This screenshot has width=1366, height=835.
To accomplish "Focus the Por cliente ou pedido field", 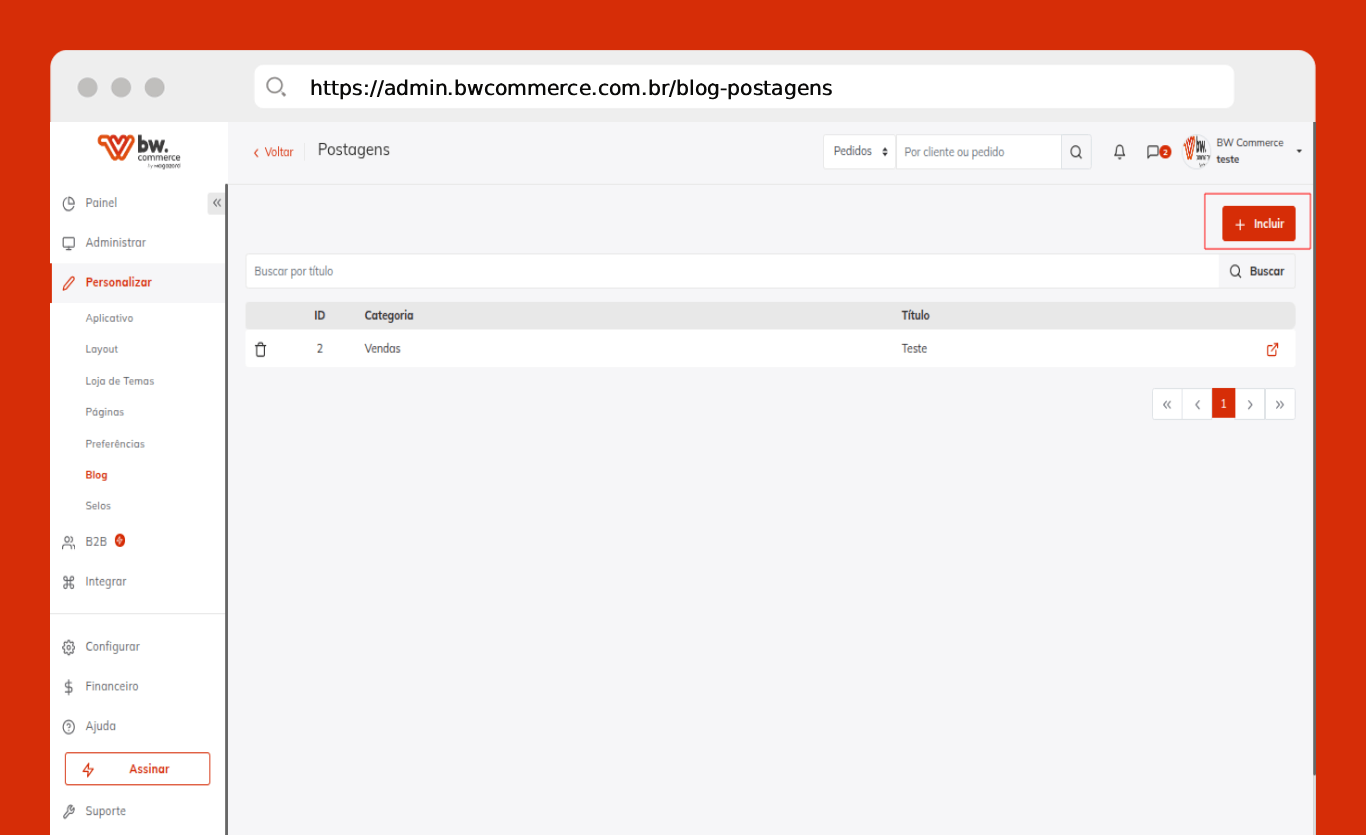I will point(978,152).
